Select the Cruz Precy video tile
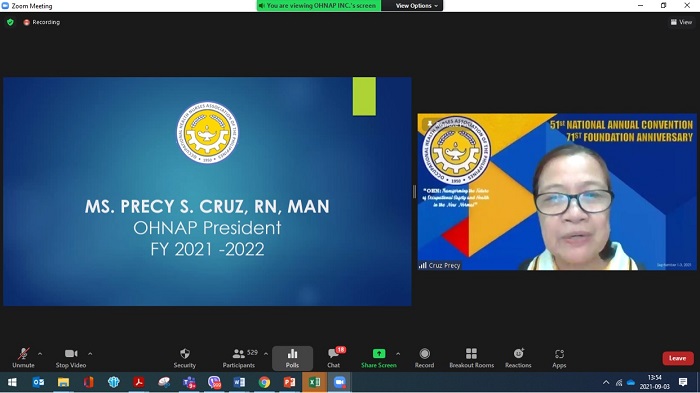 [557, 192]
